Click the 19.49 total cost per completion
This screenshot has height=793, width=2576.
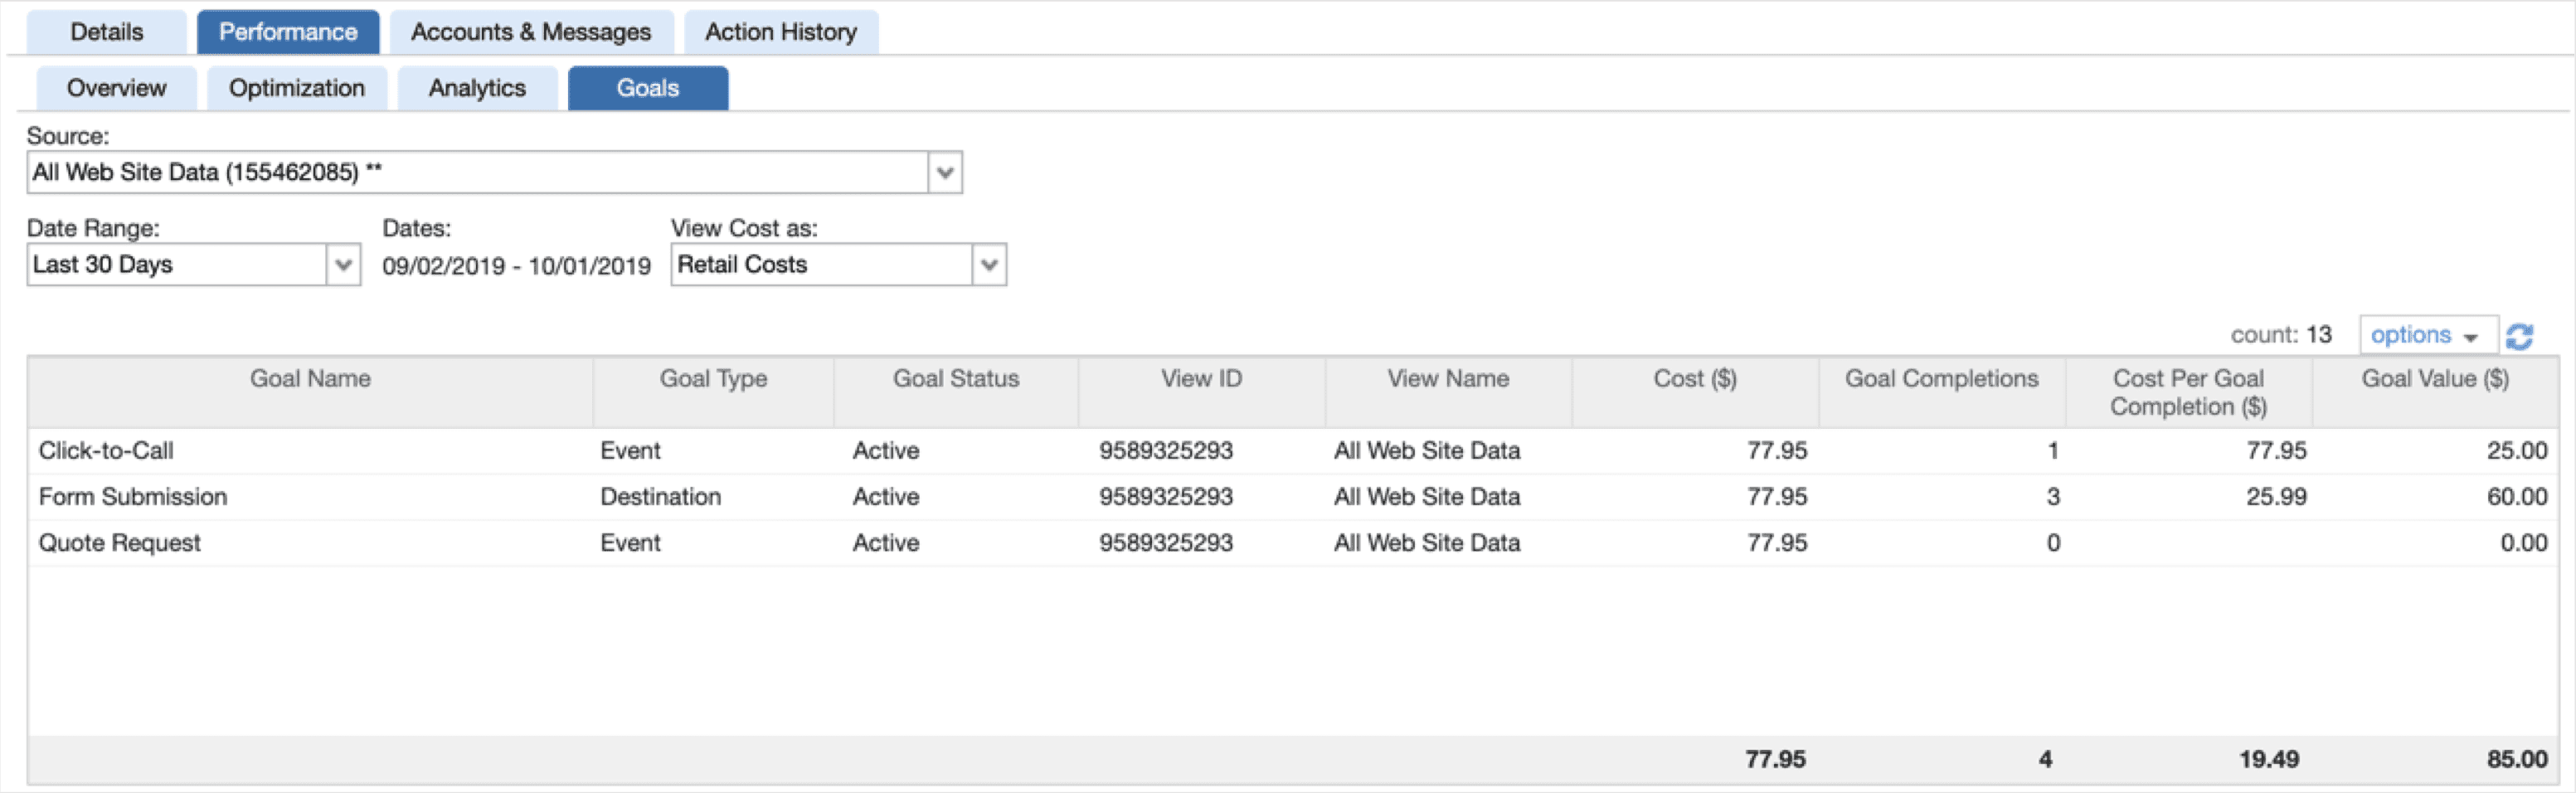tap(2269, 760)
